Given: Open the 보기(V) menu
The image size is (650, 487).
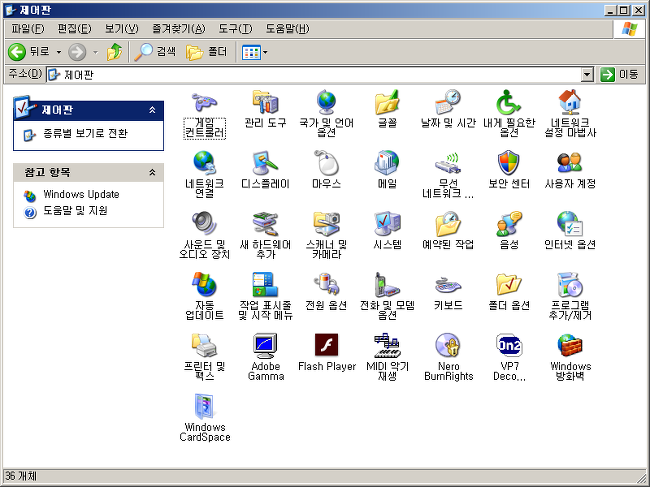Looking at the screenshot, I should (121, 29).
